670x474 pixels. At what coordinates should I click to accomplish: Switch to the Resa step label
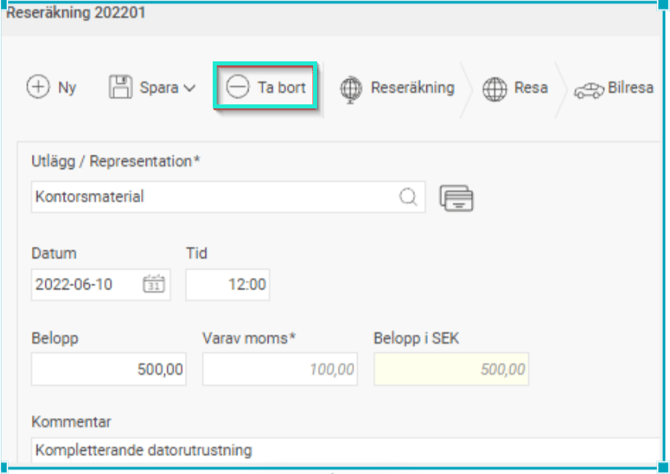(x=530, y=88)
